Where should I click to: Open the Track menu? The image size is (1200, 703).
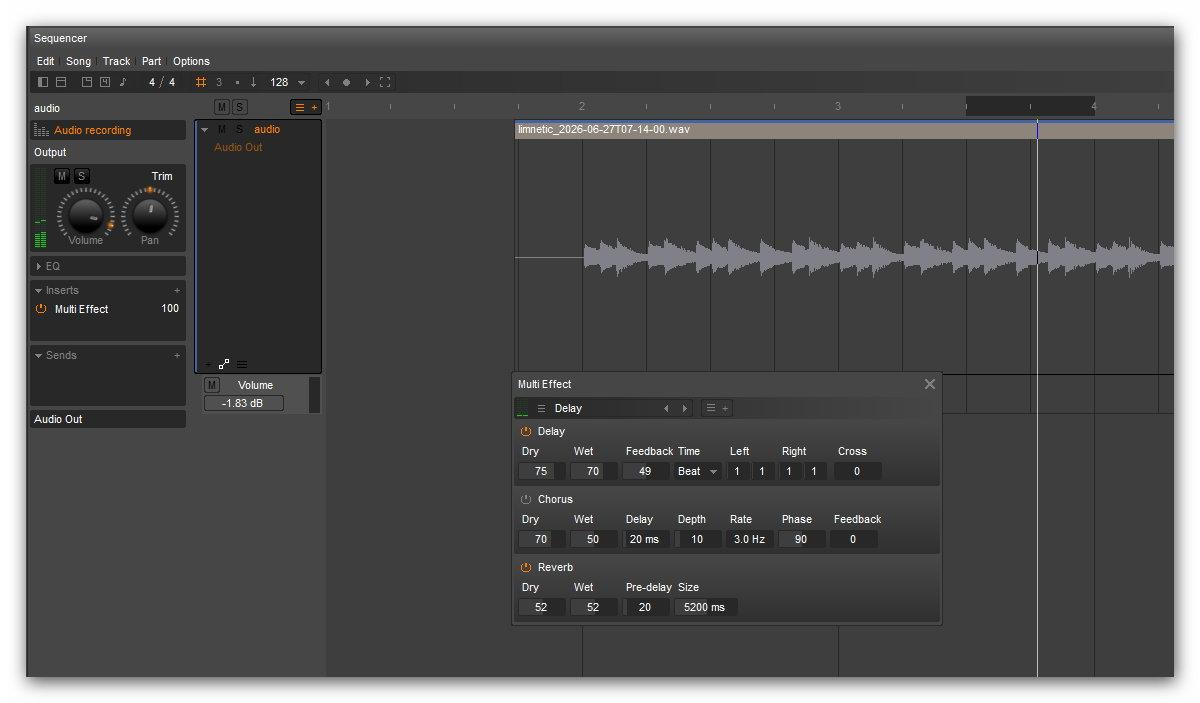116,61
